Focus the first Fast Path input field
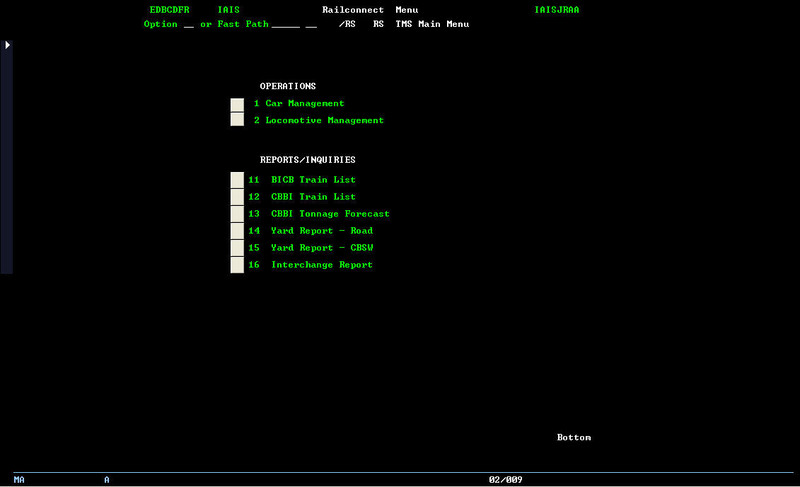This screenshot has height=487, width=800. click(x=286, y=24)
